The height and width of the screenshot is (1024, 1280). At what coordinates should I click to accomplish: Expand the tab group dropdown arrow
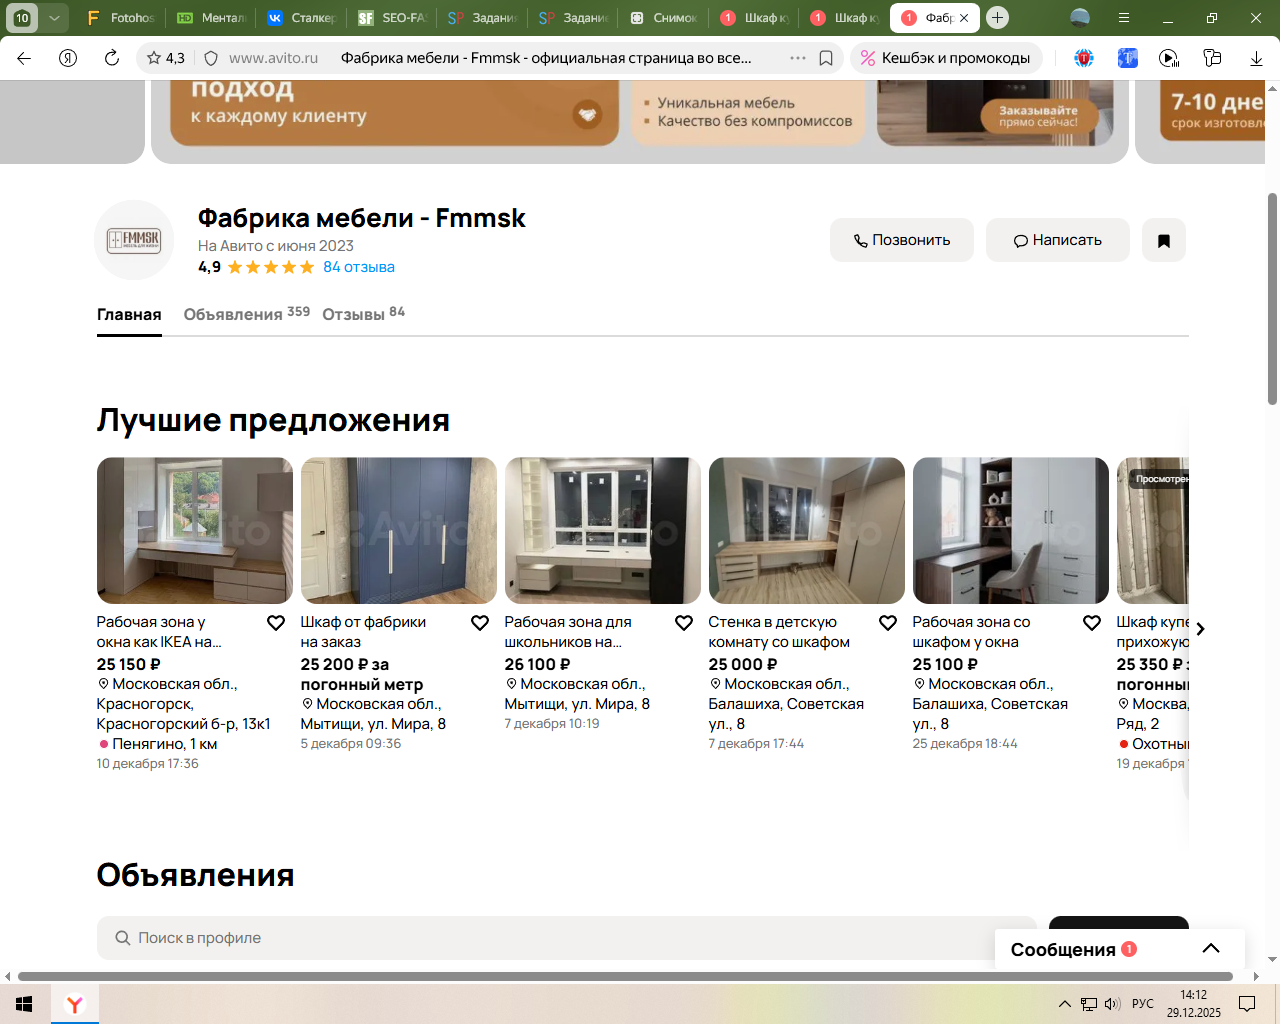pyautogui.click(x=54, y=18)
